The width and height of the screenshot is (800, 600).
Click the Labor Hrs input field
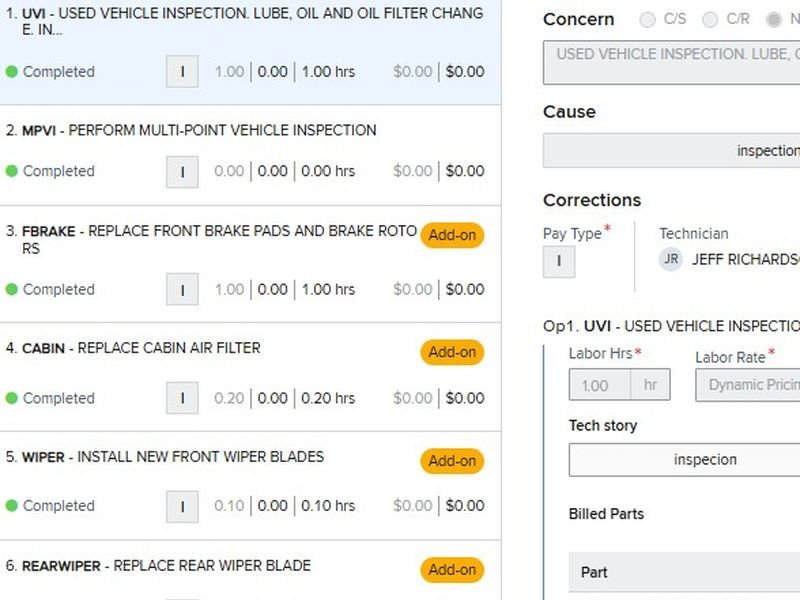click(599, 385)
